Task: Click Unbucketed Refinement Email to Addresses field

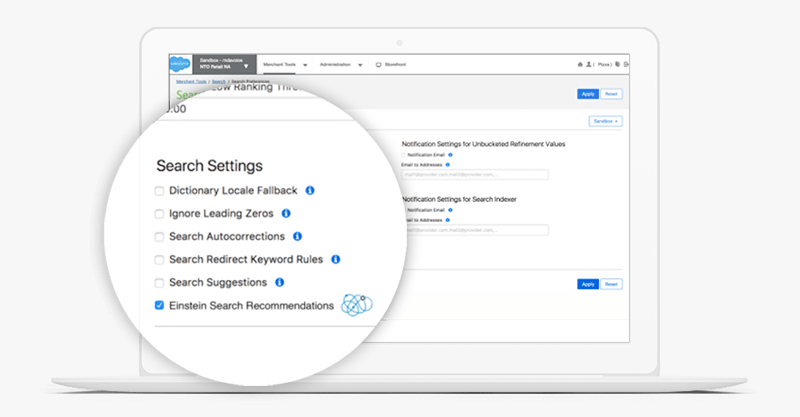Action: 475,175
